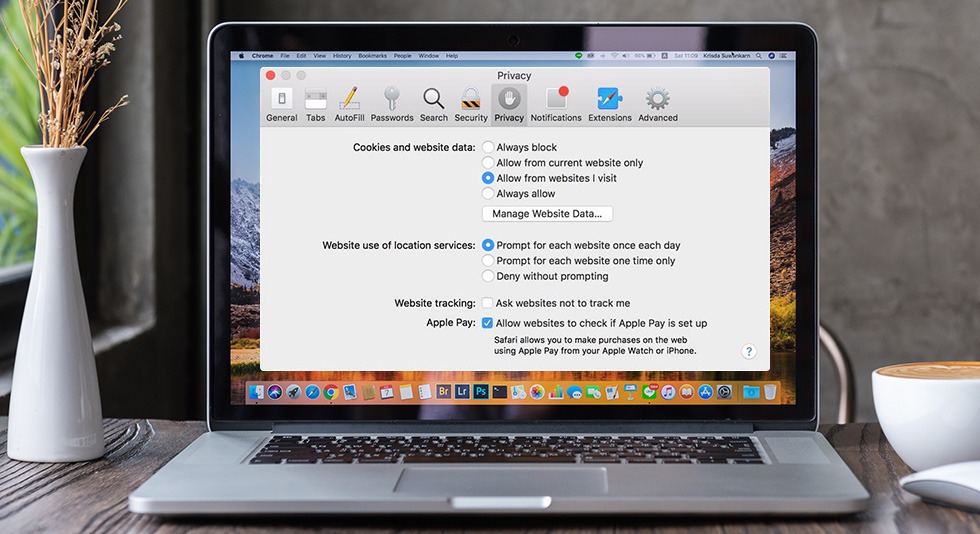Open LINE app from the dock
Viewport: 980px width, 534px height.
[x=649, y=392]
